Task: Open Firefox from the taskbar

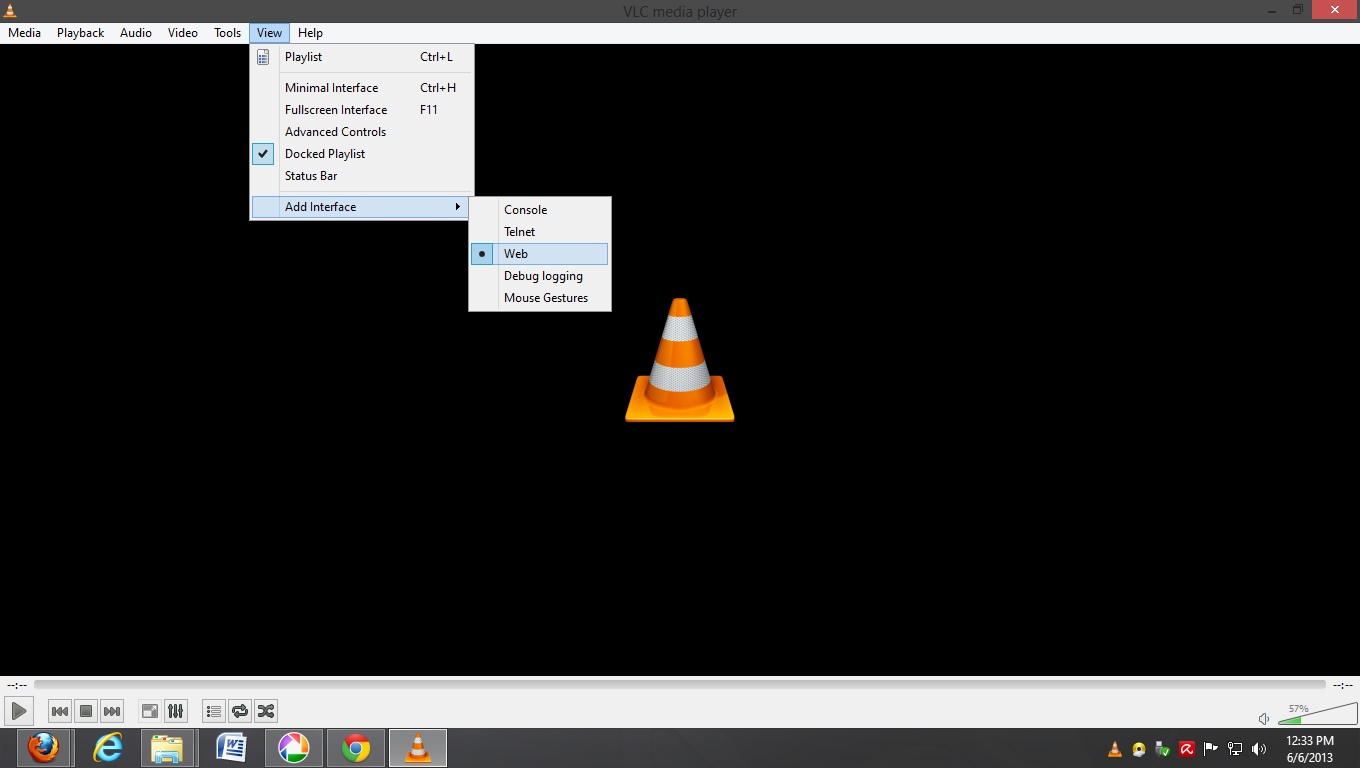Action: pos(43,748)
